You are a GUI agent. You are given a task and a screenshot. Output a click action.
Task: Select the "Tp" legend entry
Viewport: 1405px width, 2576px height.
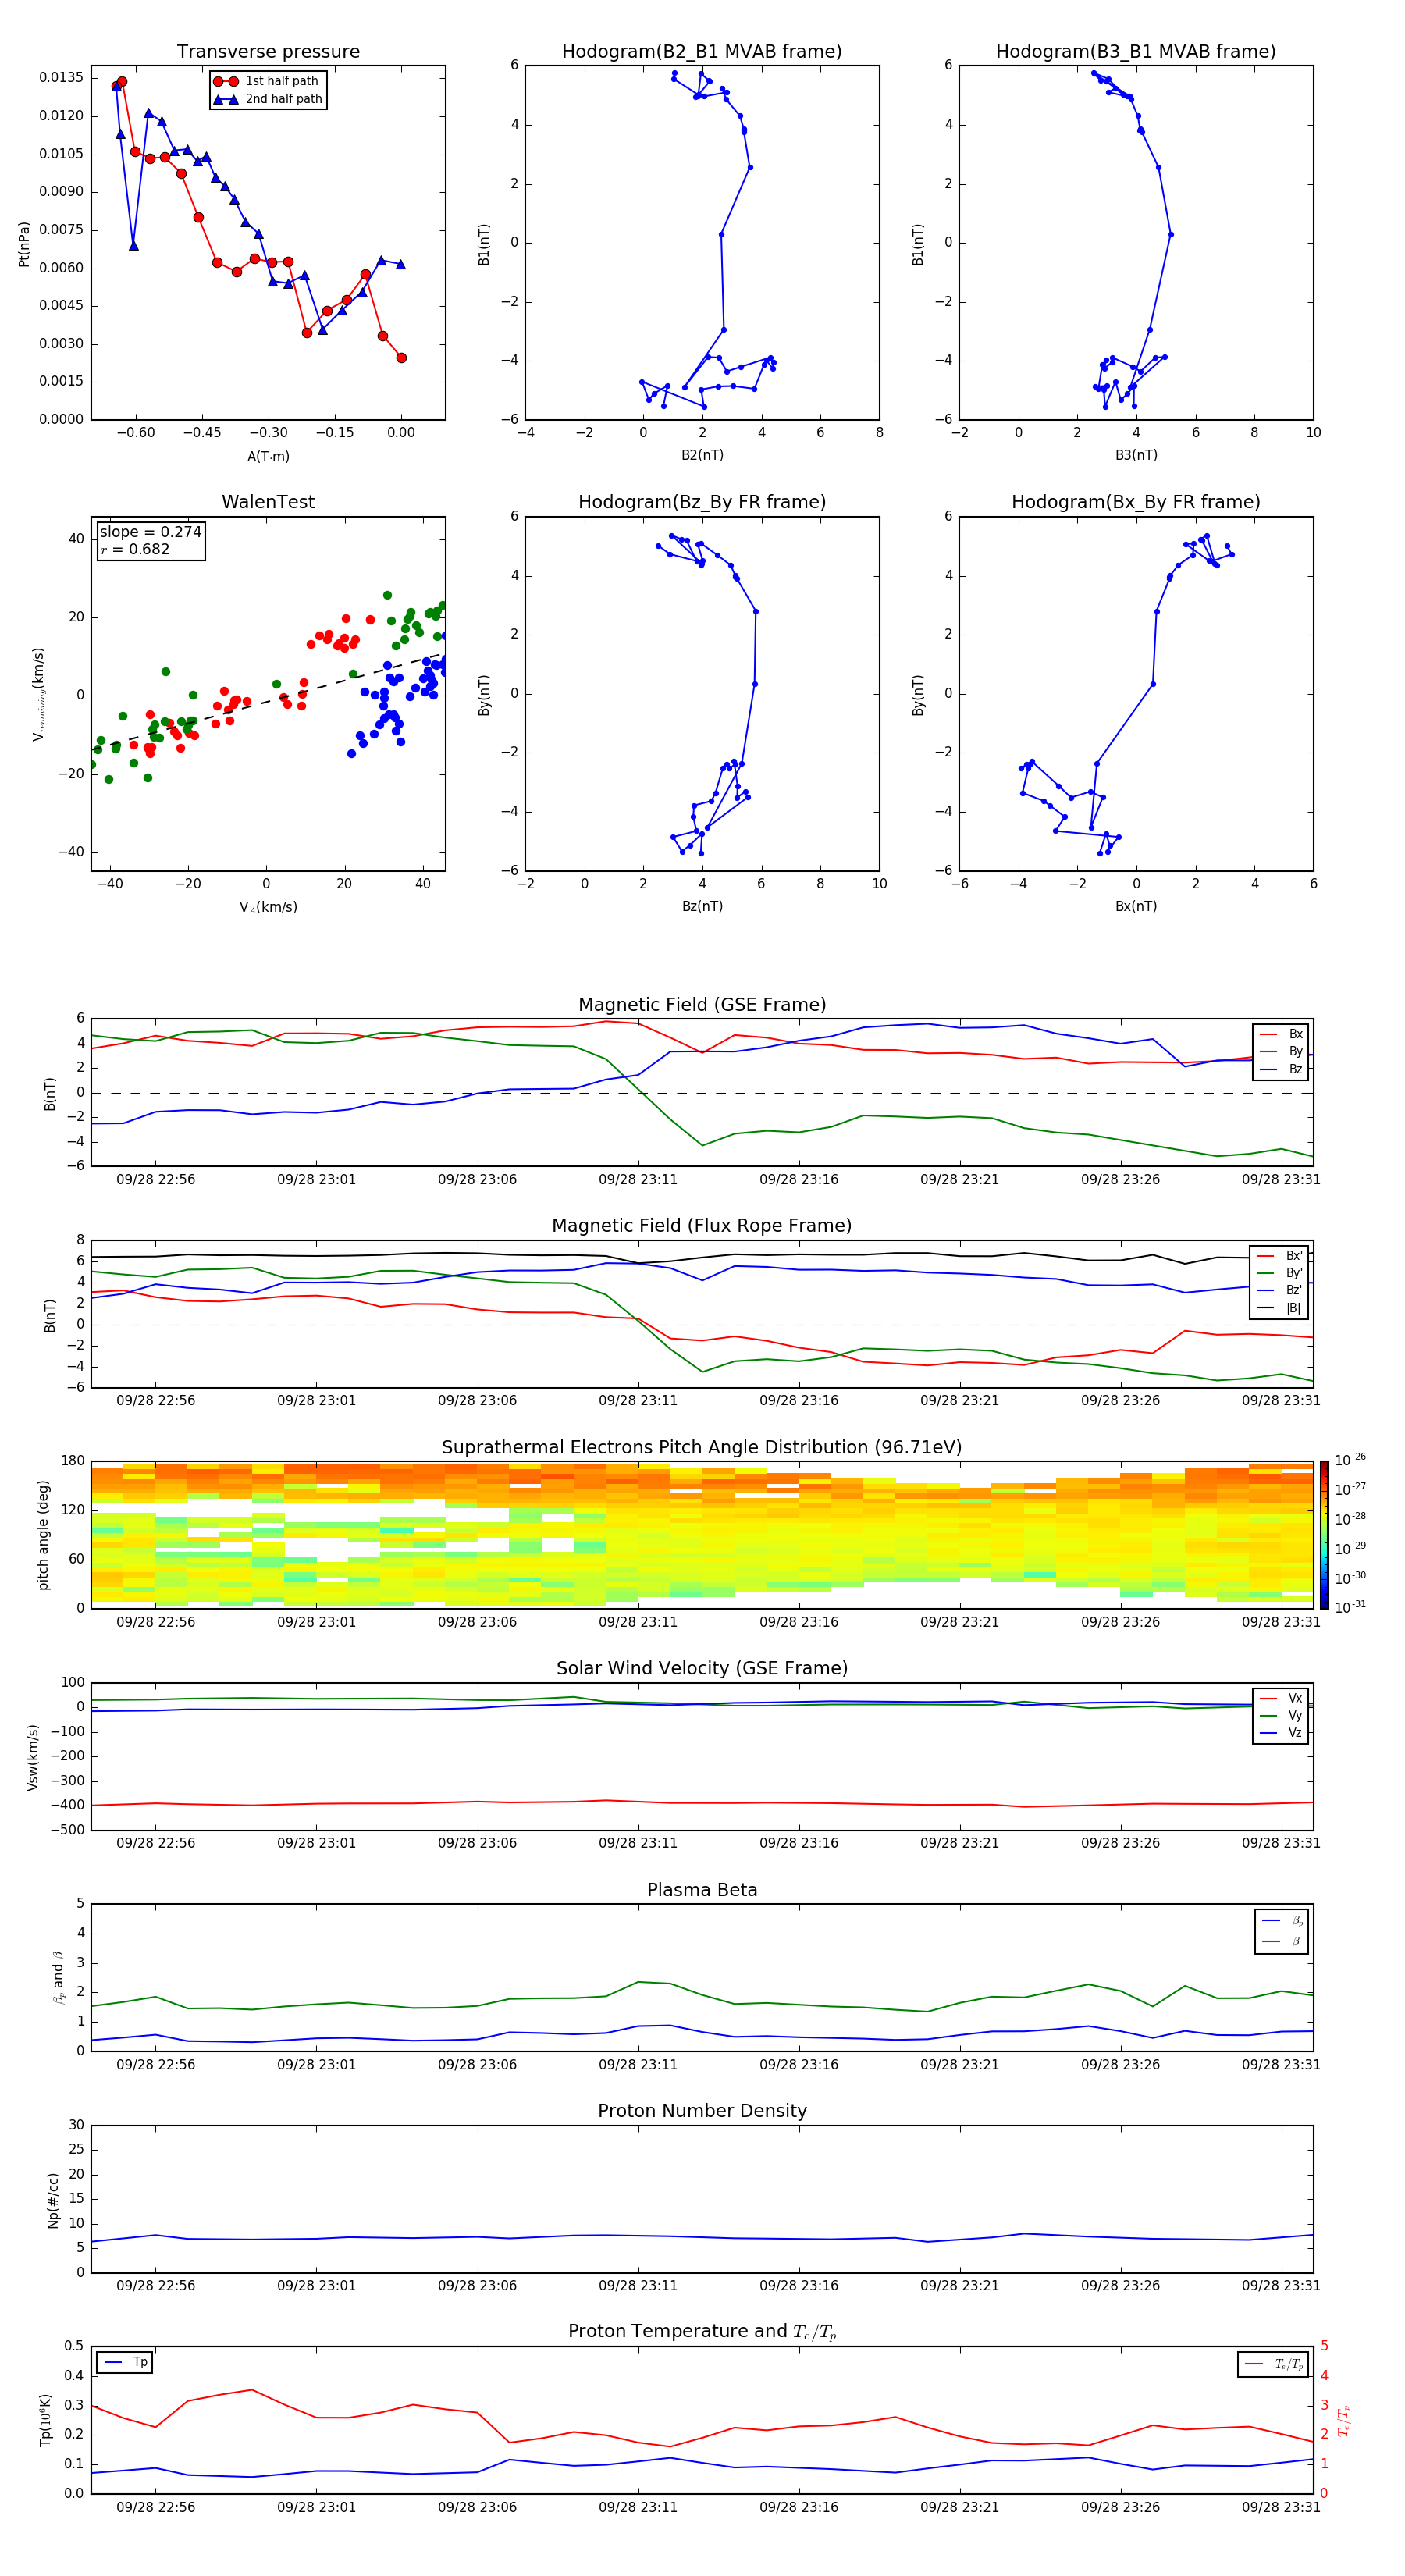[125, 2363]
